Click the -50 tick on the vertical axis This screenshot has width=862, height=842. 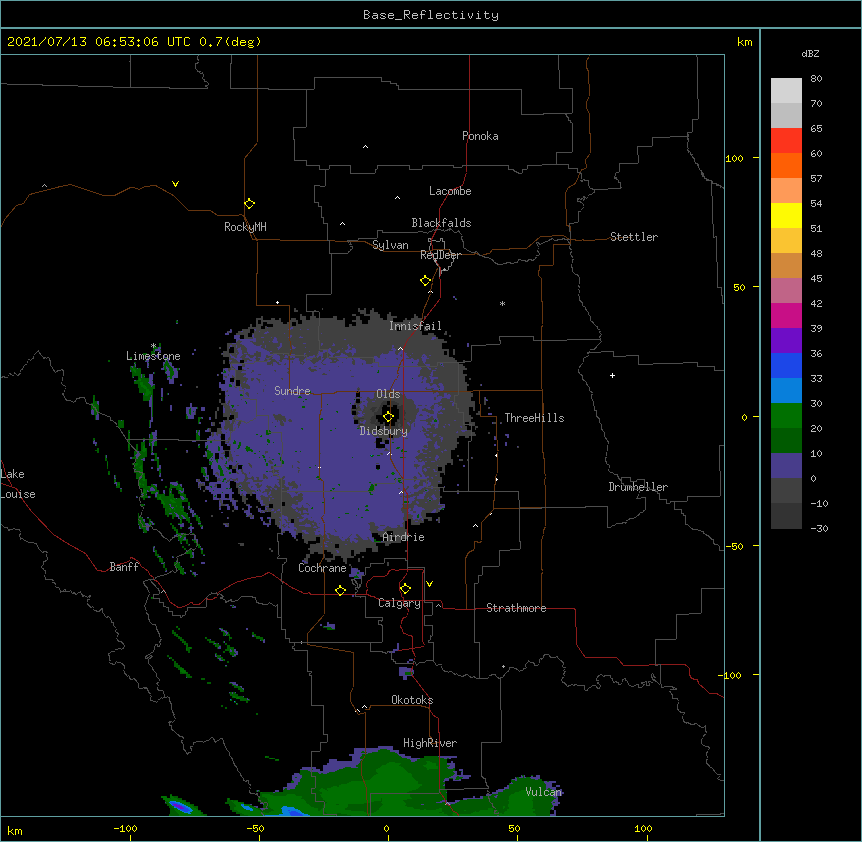coord(734,546)
